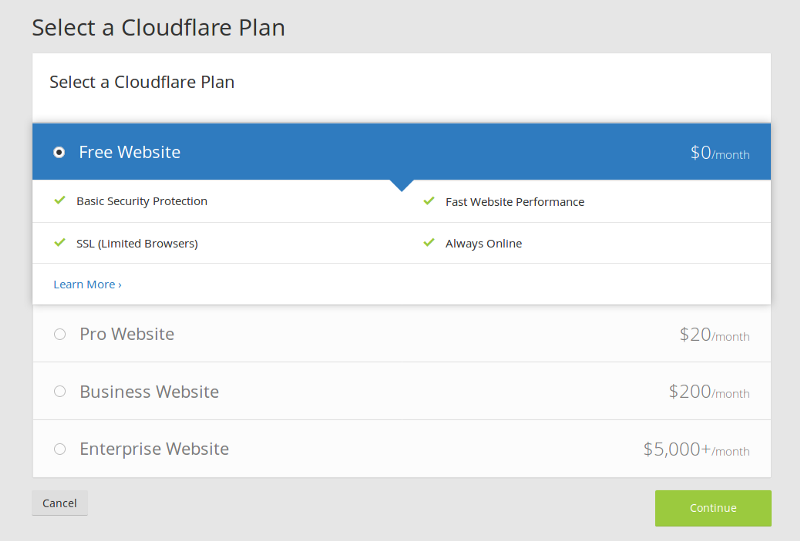
Task: Select Business Website plan radio button
Action: [x=60, y=391]
